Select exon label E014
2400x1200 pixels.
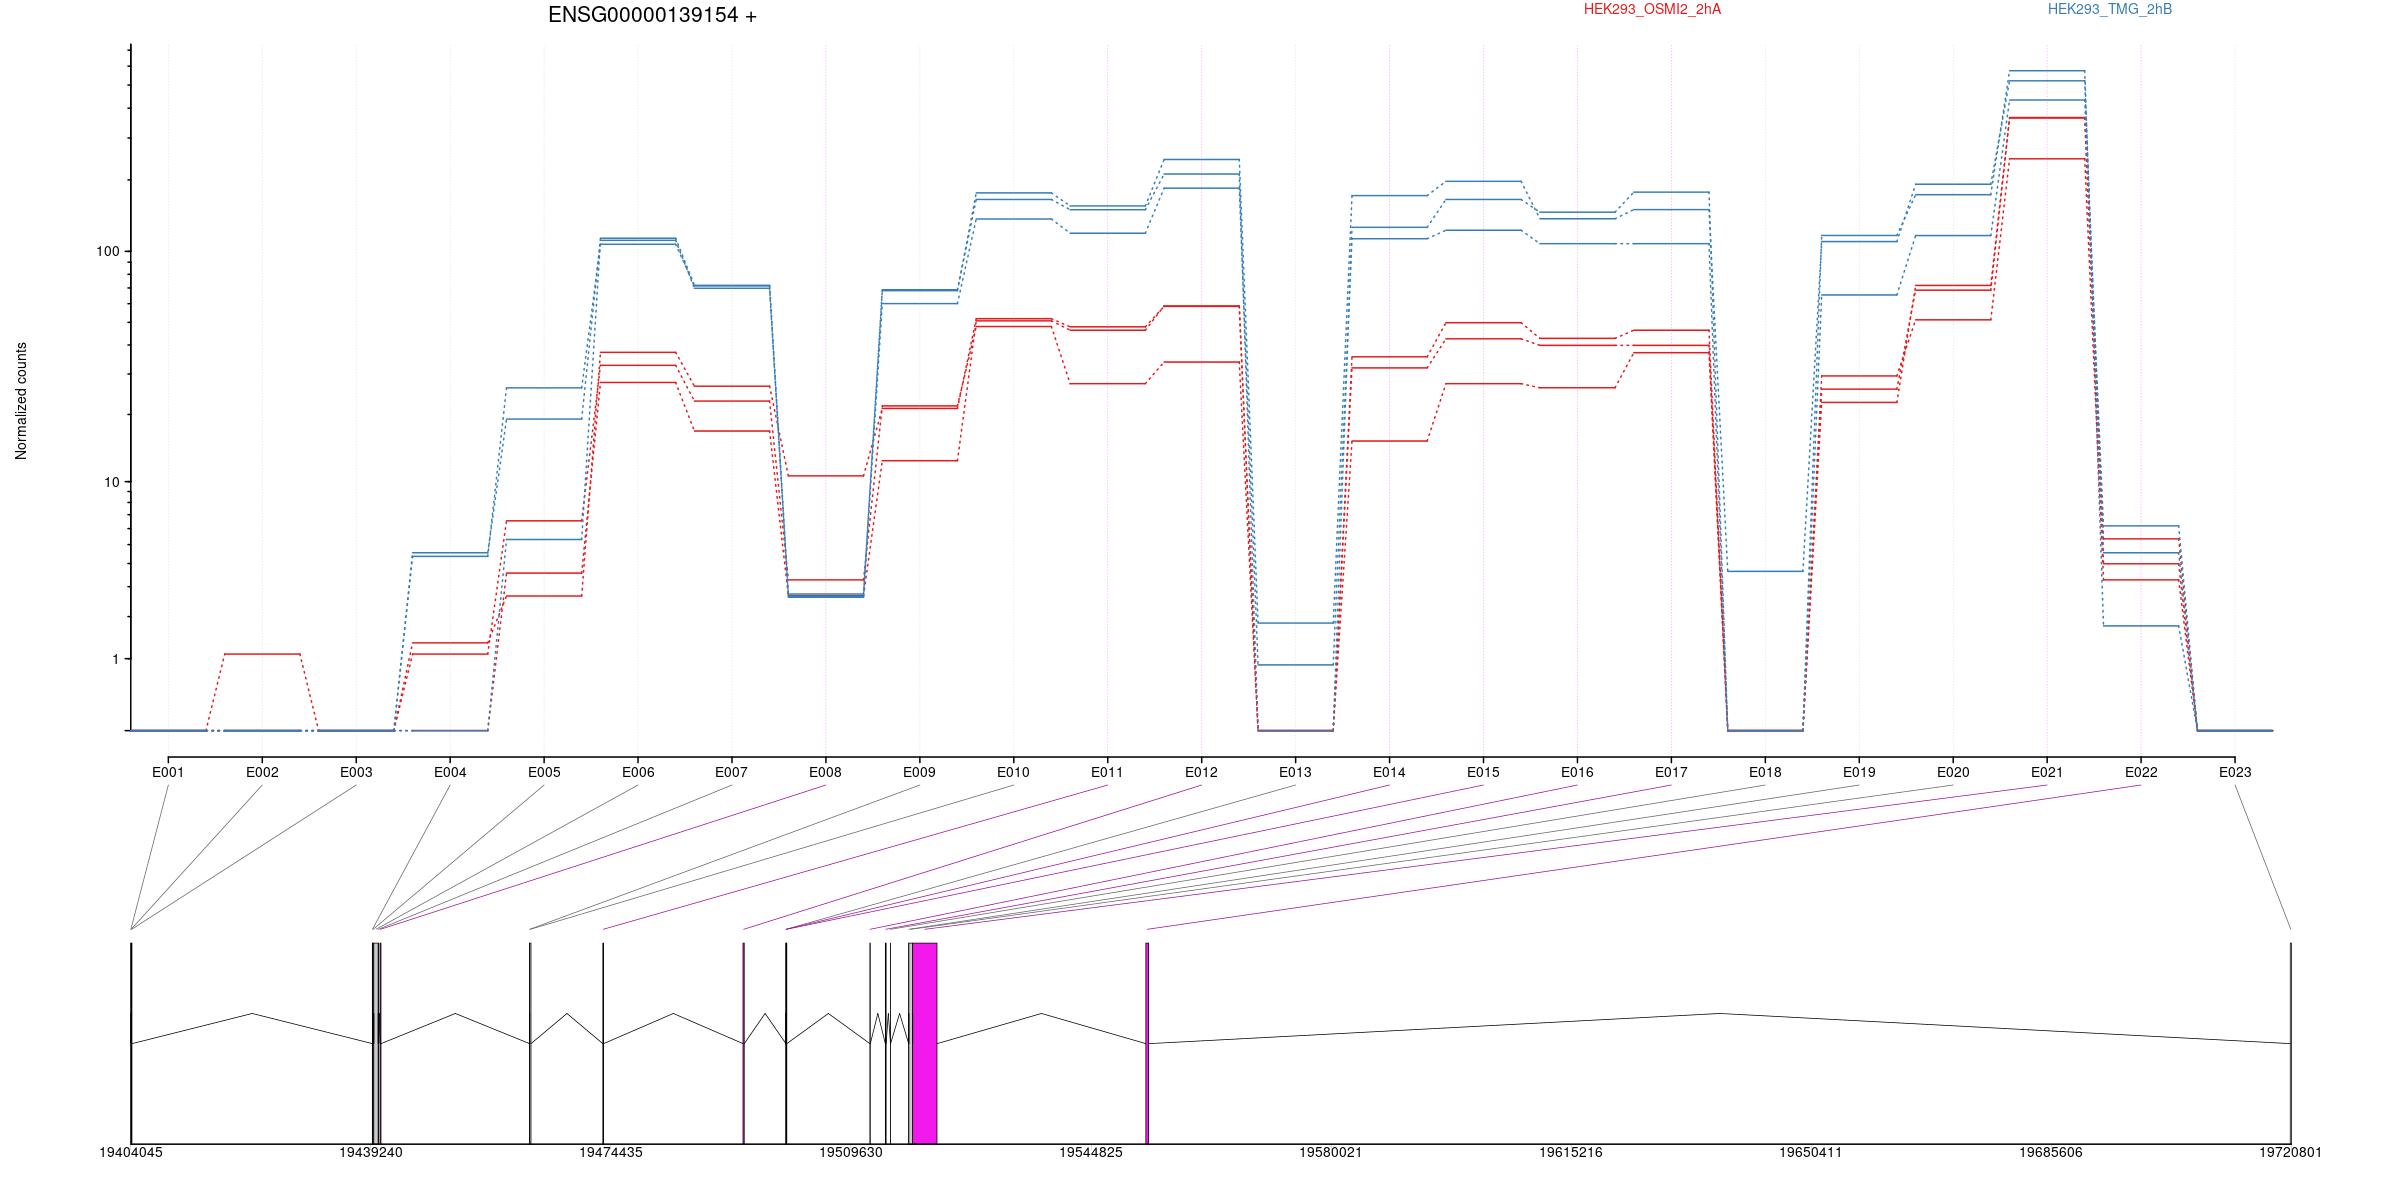tap(1389, 772)
